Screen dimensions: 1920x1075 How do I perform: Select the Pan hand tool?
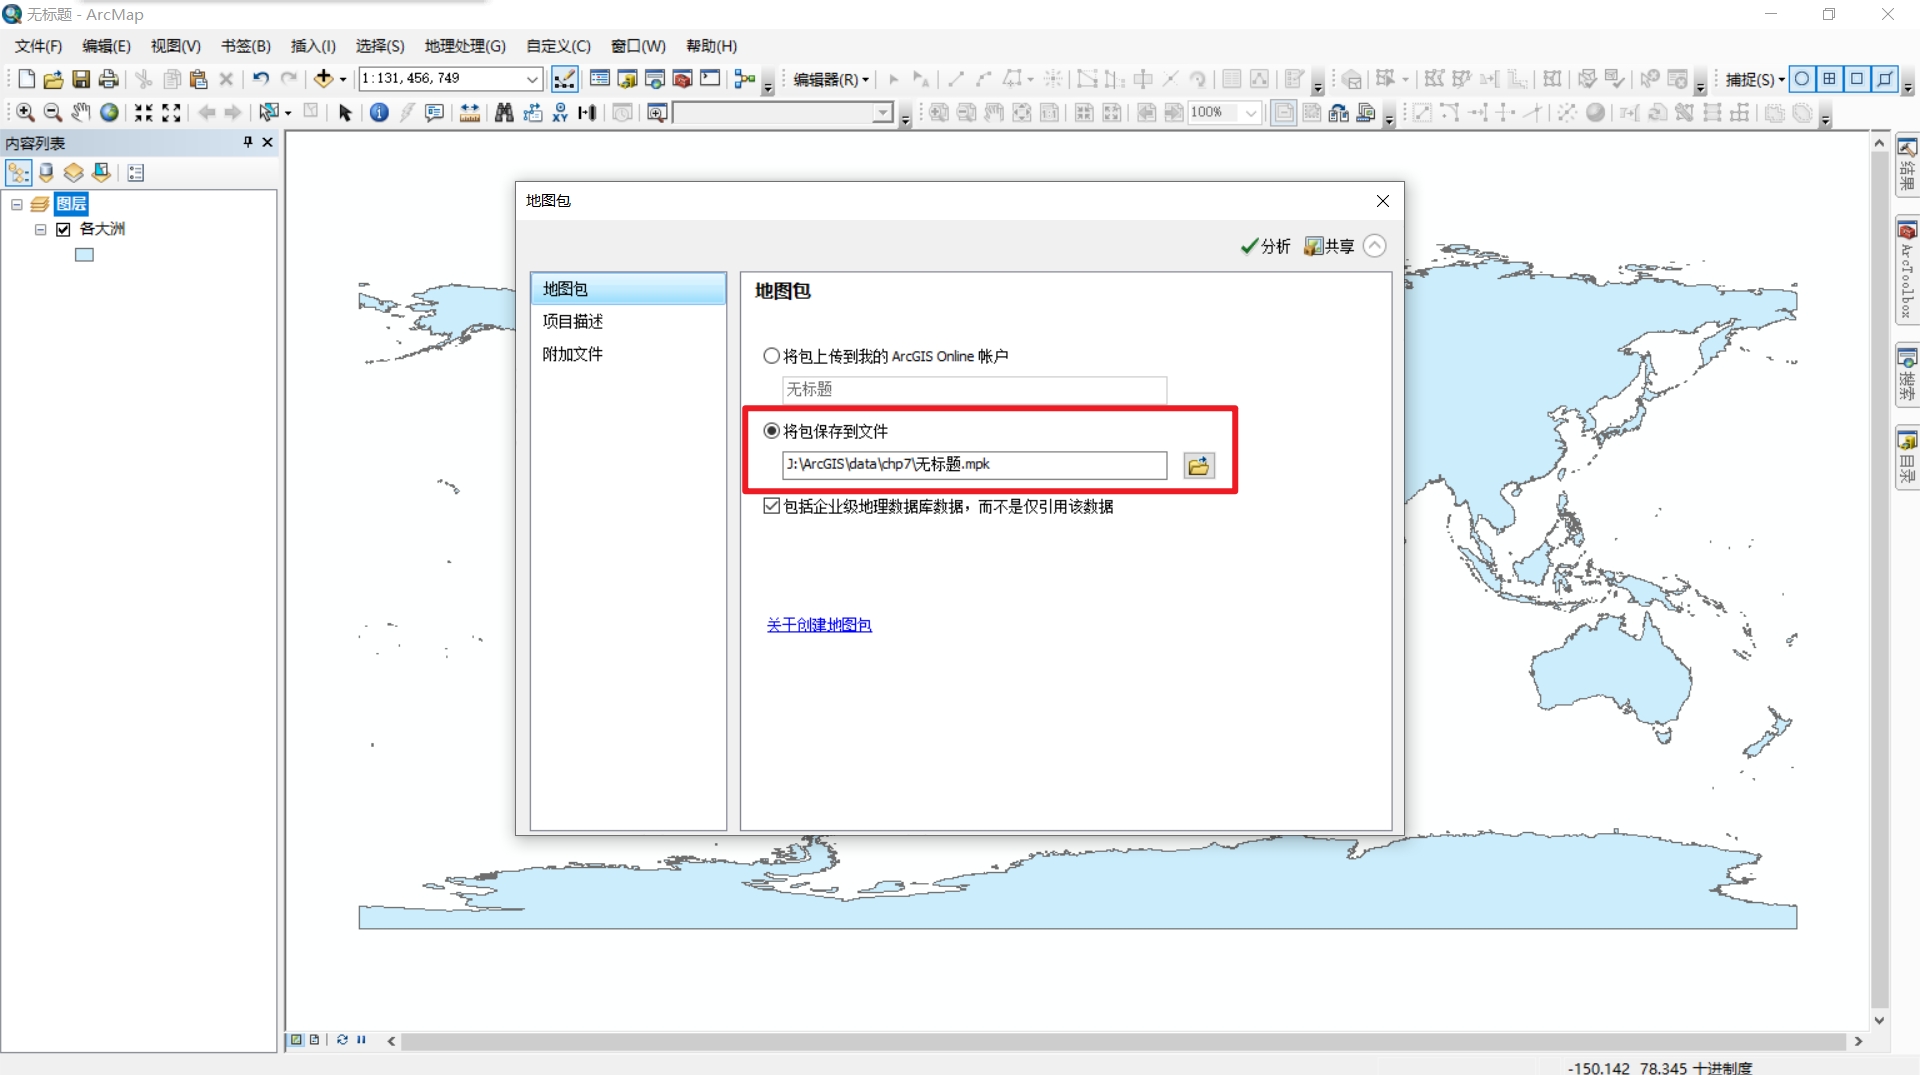pyautogui.click(x=81, y=113)
